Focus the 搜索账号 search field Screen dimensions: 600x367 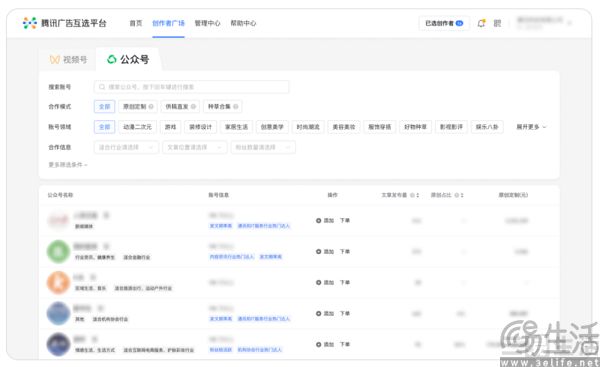pos(191,87)
